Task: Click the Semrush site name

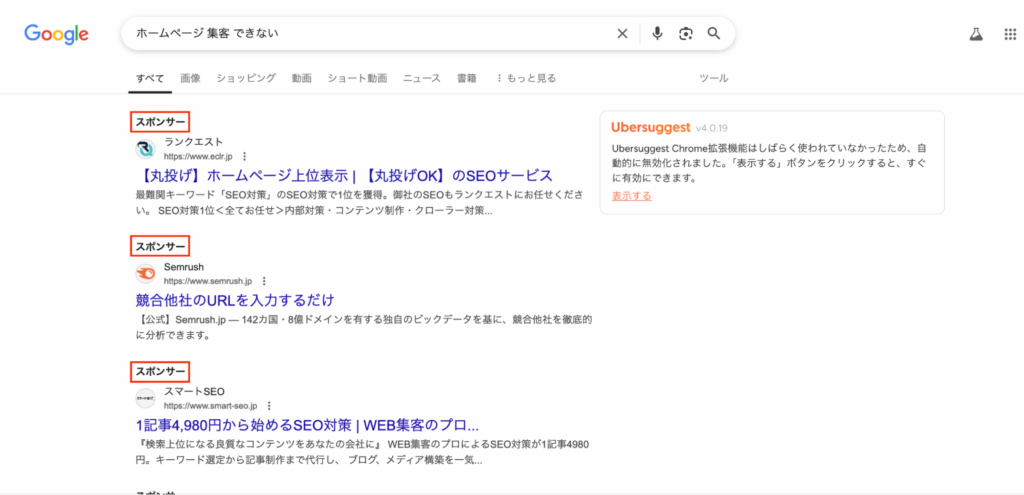Action: tap(184, 266)
